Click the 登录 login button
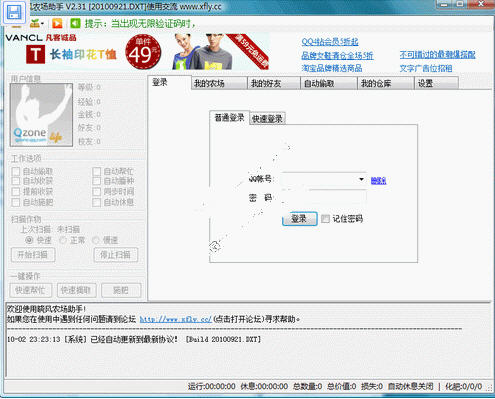Image resolution: width=495 pixels, height=399 pixels. (x=299, y=219)
